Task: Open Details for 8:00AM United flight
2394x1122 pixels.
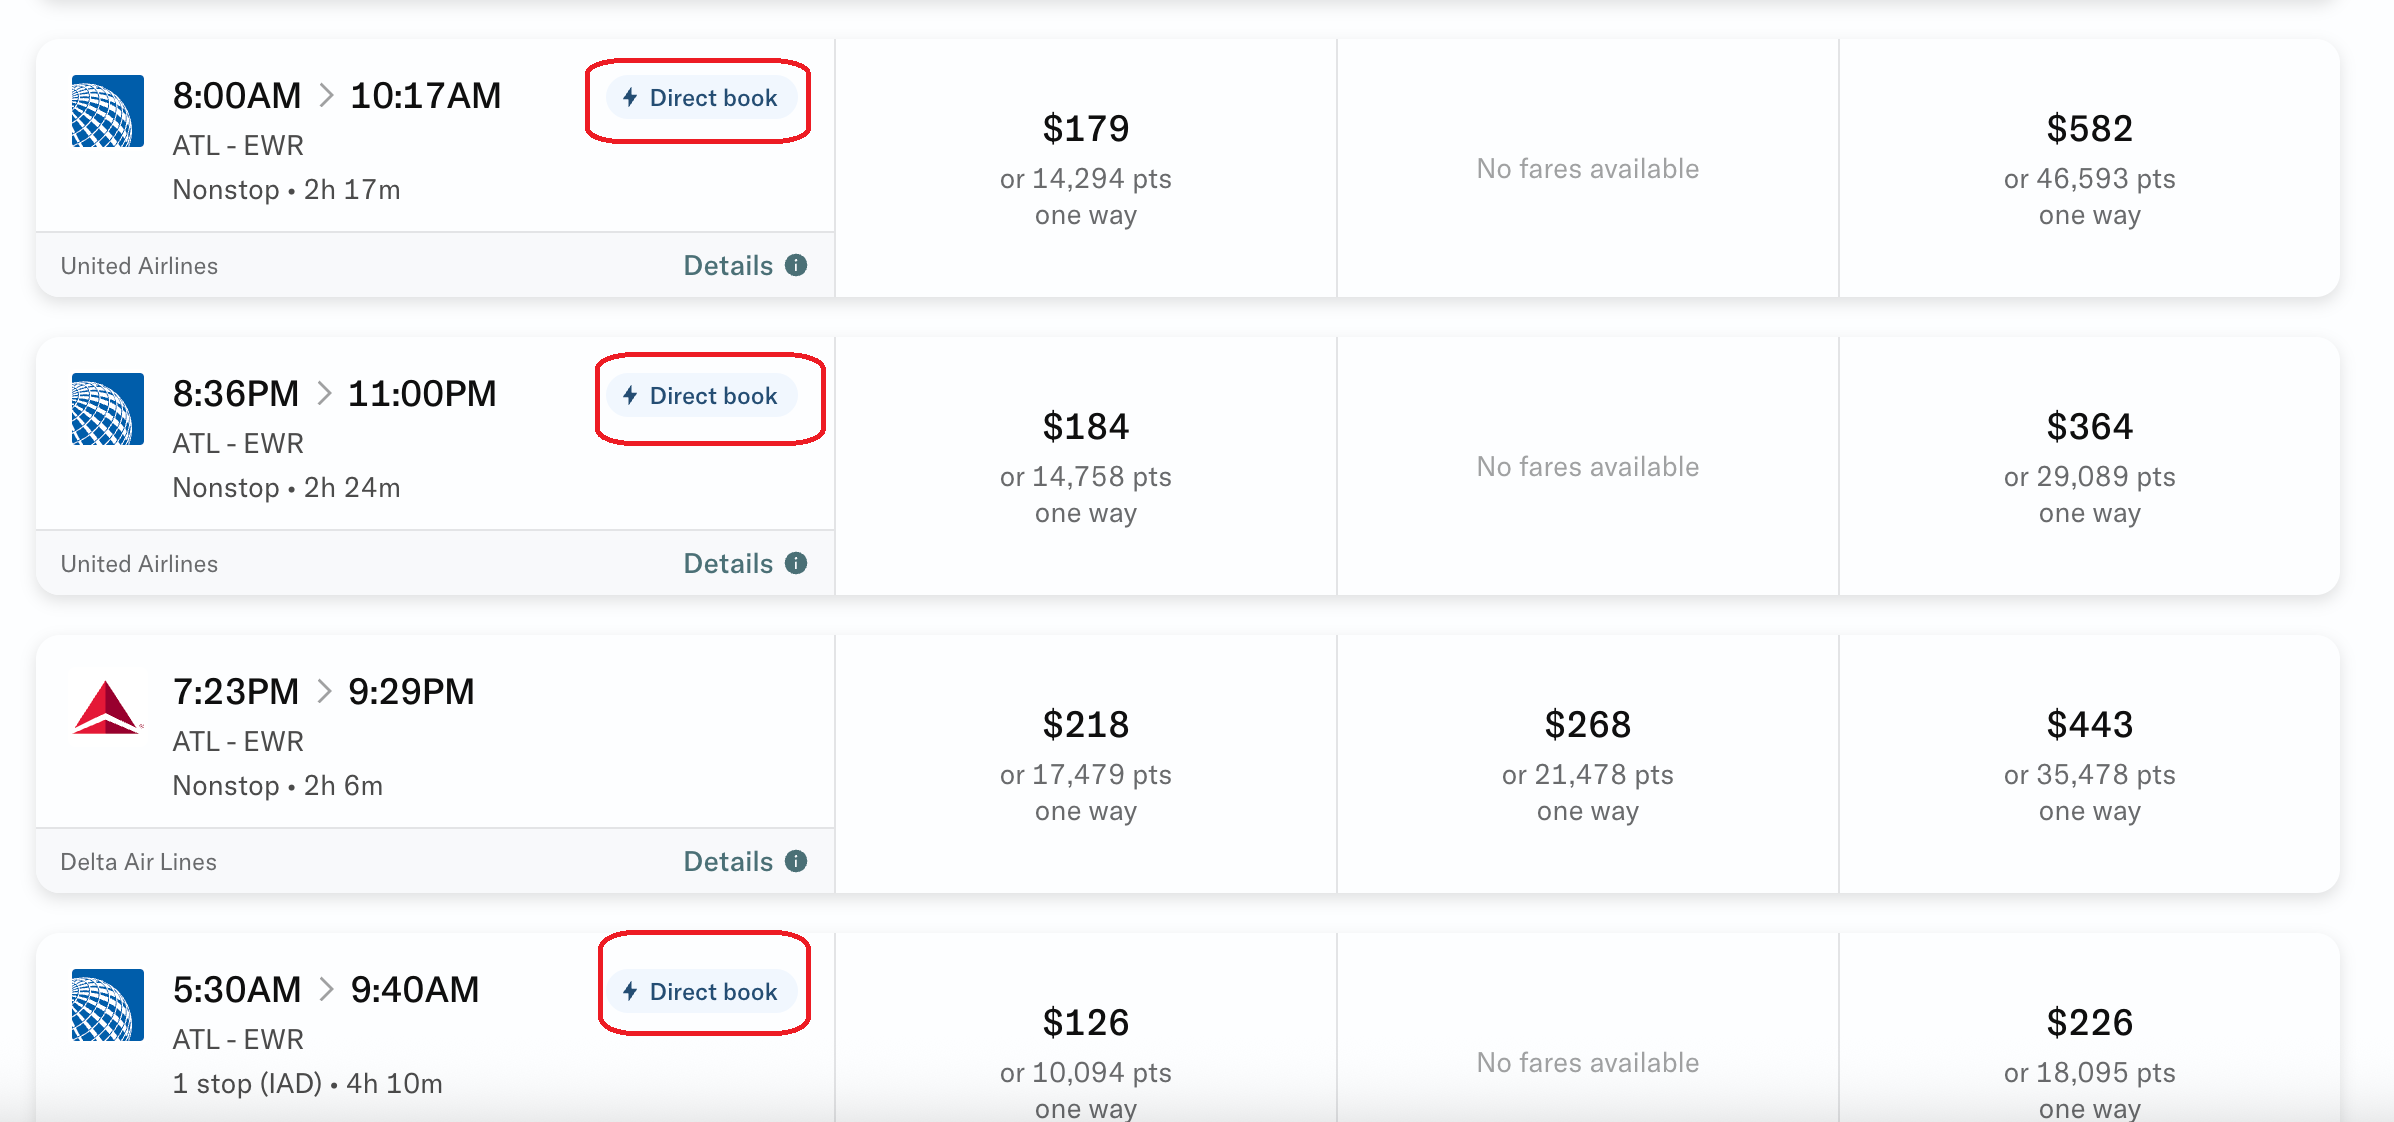Action: point(729,265)
